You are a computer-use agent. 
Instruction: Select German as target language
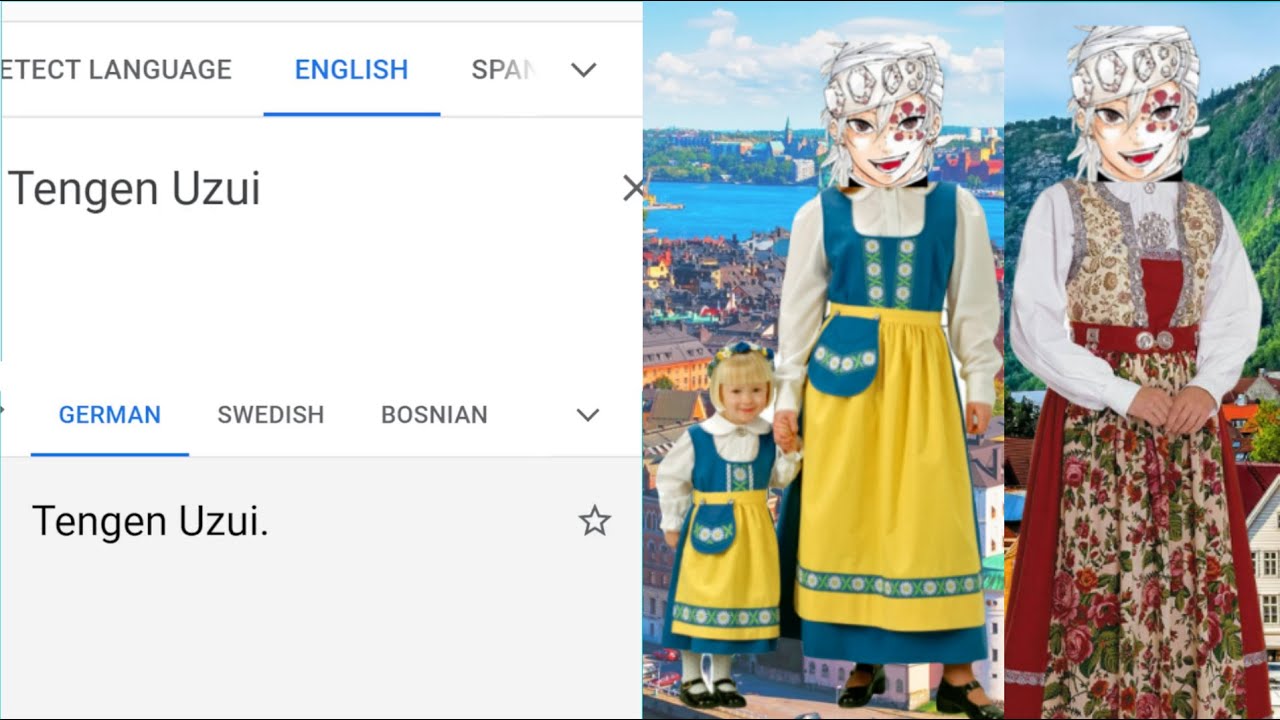[110, 415]
